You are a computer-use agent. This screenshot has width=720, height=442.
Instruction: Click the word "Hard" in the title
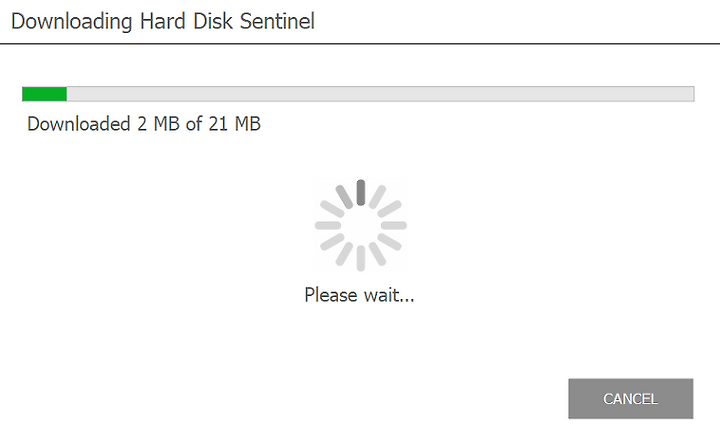click(x=163, y=21)
